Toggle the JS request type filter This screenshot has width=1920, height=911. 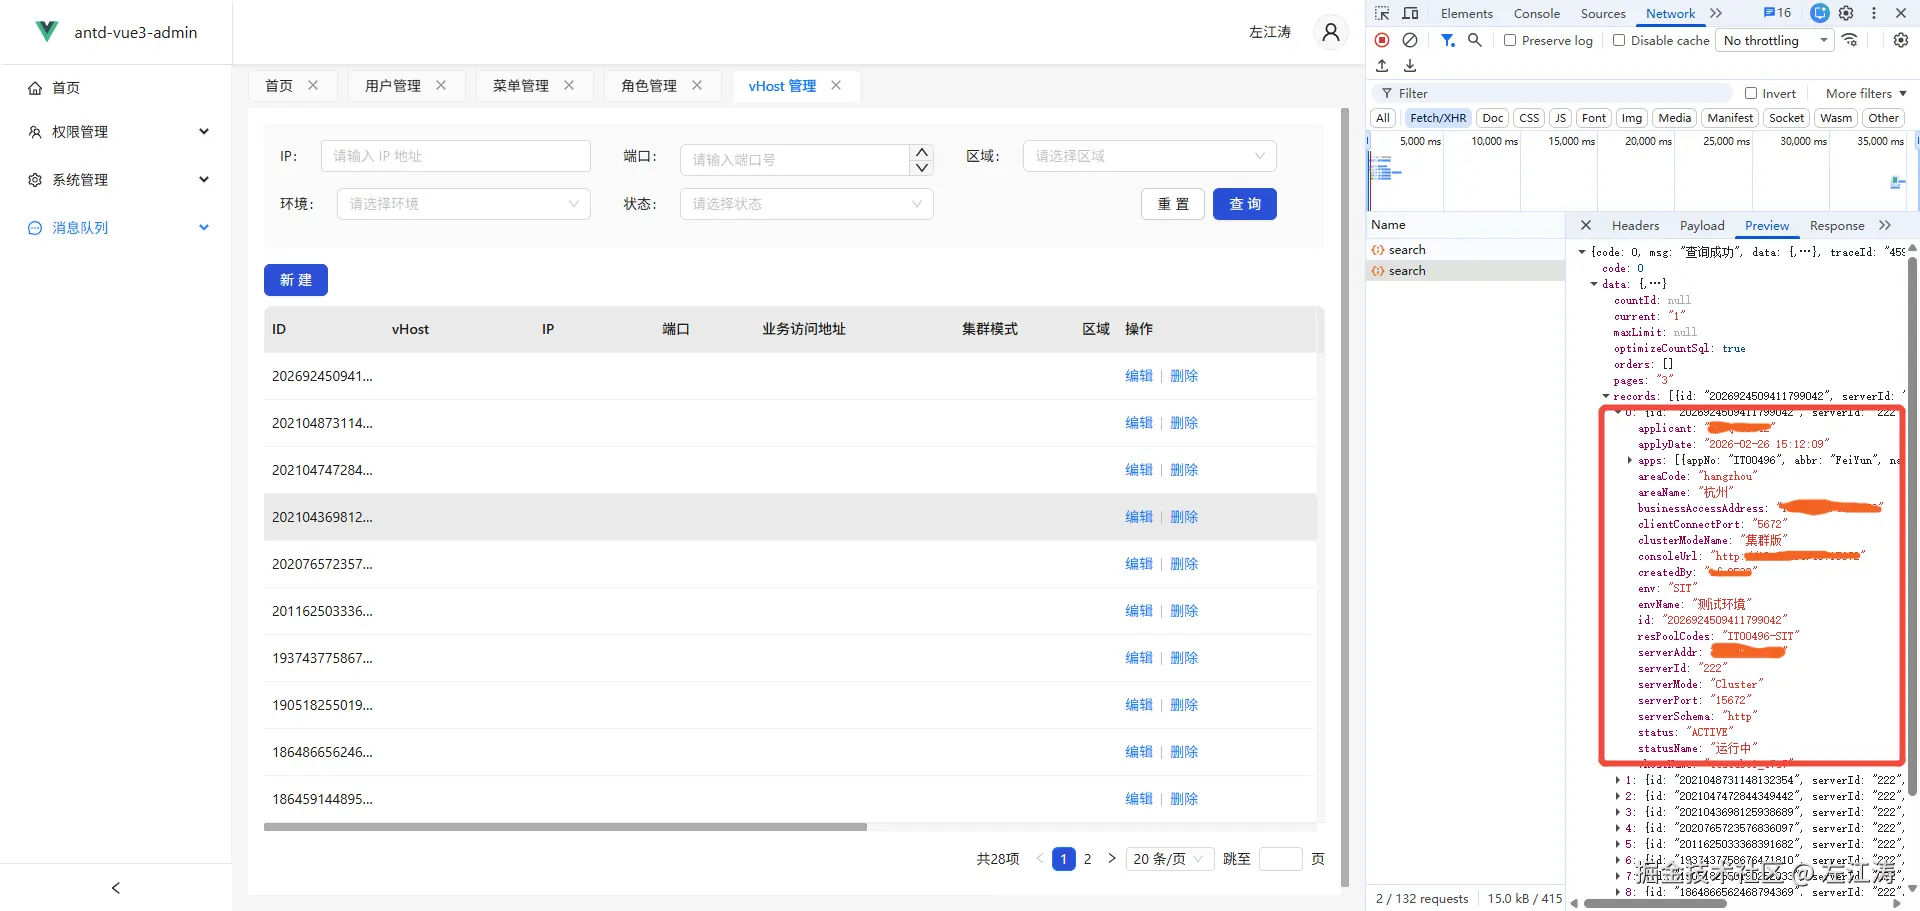(x=1560, y=118)
